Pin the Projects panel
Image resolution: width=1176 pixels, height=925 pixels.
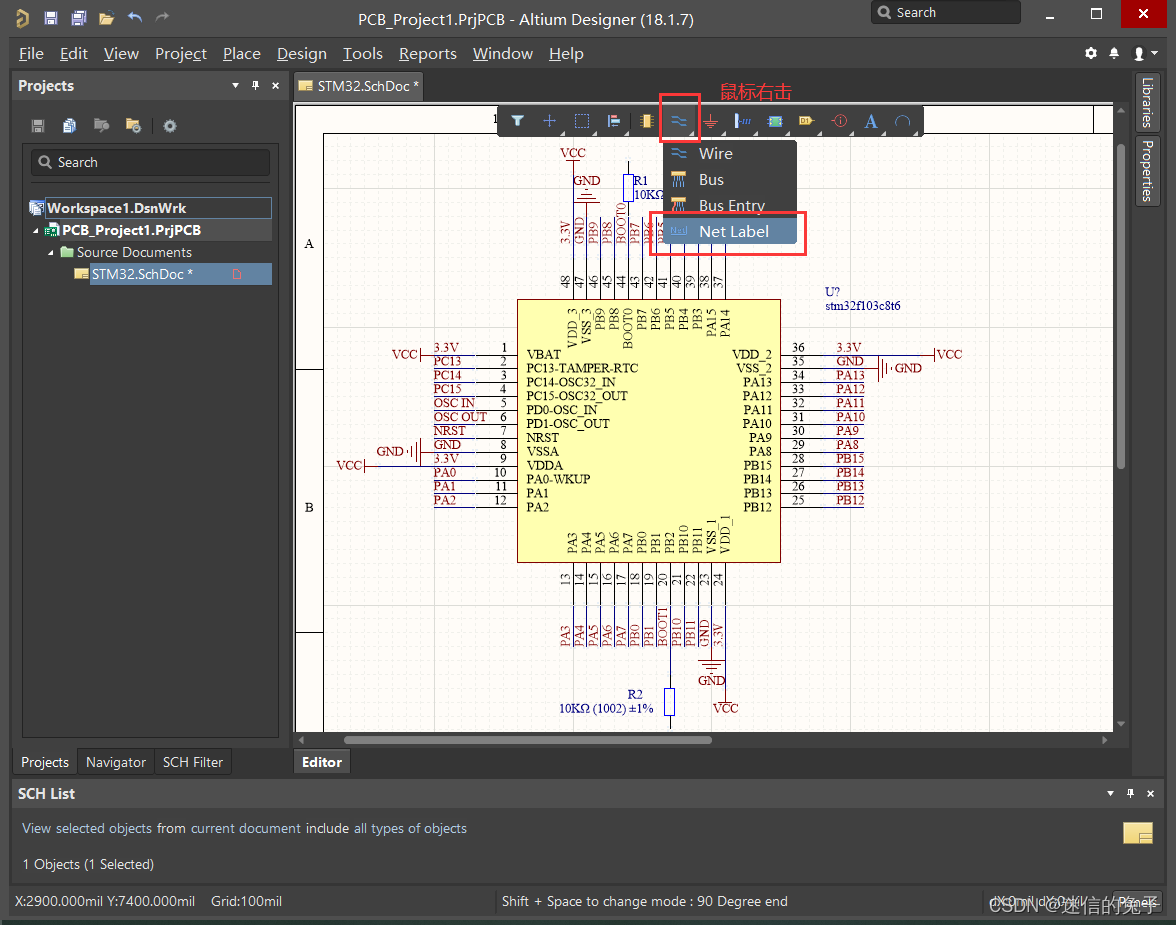(255, 86)
